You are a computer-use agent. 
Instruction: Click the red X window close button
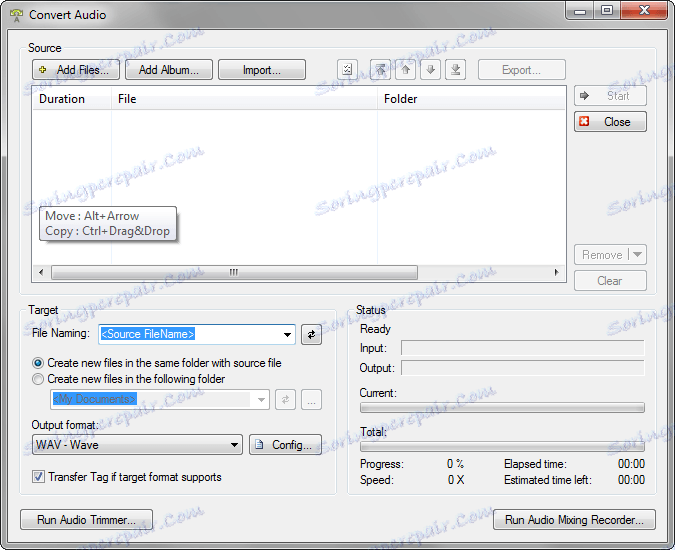coord(644,11)
